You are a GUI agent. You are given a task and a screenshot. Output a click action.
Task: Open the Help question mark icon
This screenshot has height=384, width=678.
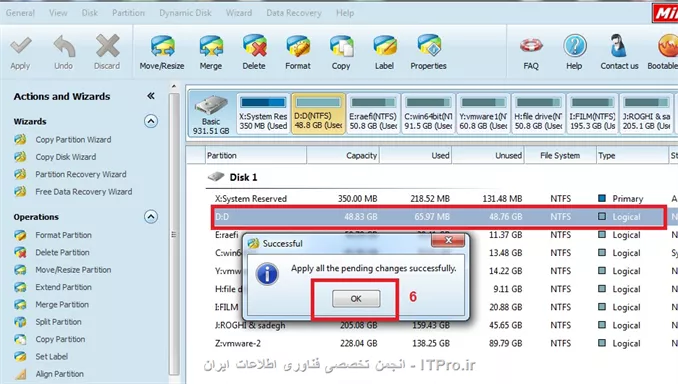(575, 46)
